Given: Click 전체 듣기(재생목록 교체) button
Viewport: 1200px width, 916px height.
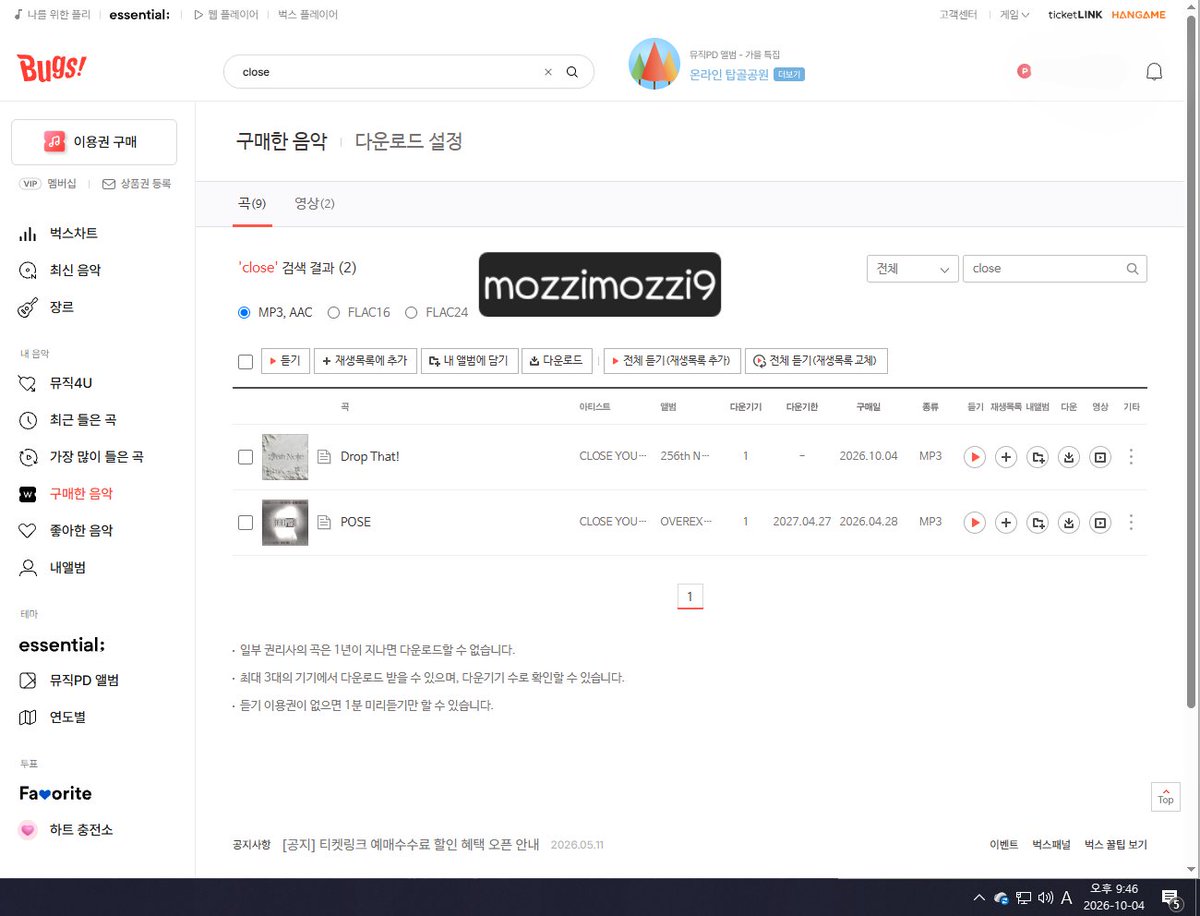Looking at the screenshot, I should [816, 361].
